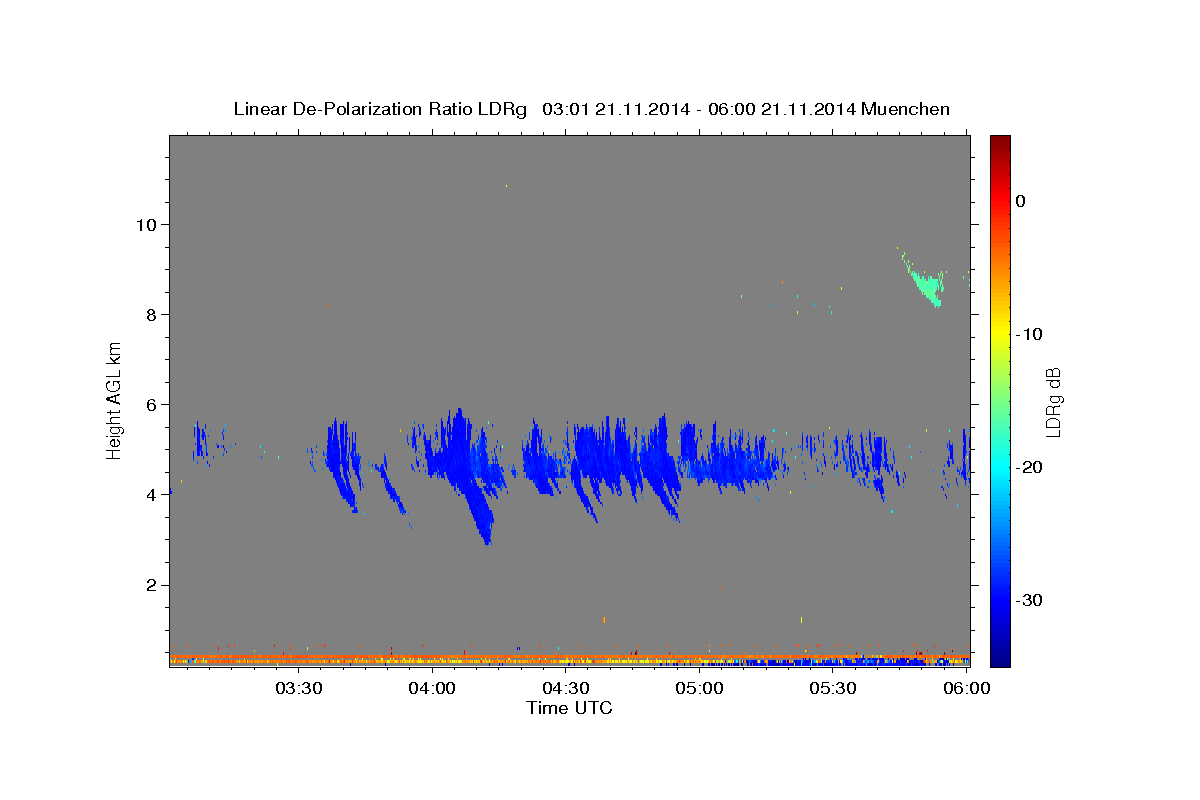Click the colorbar tick label "-20"

pyautogui.click(x=1029, y=467)
